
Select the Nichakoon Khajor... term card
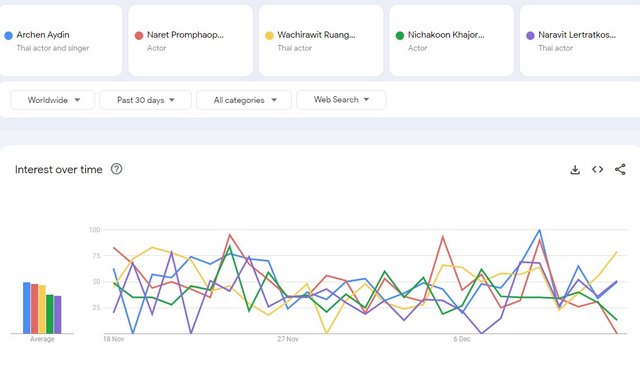click(451, 40)
